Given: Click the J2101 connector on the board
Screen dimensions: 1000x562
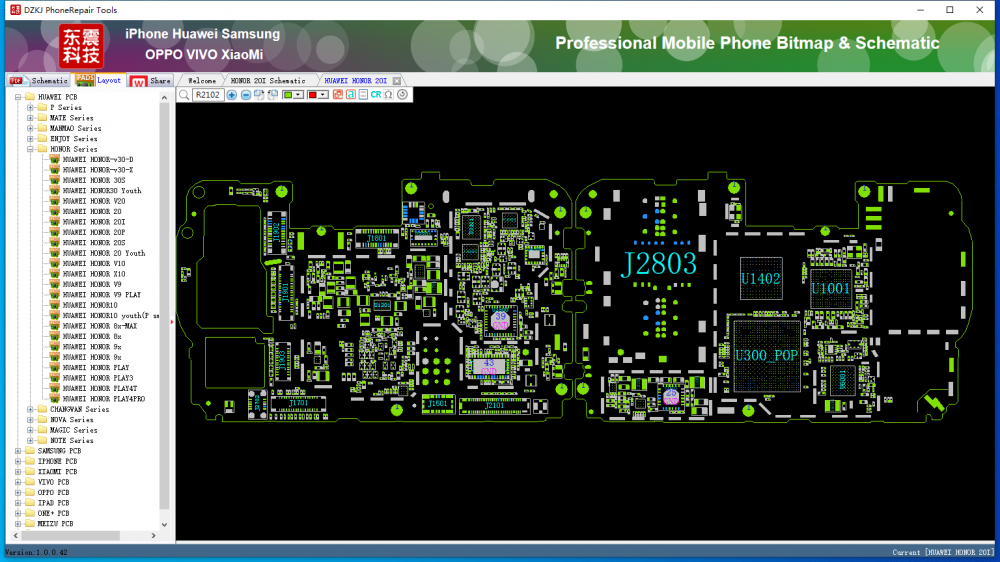Looking at the screenshot, I should (494, 405).
